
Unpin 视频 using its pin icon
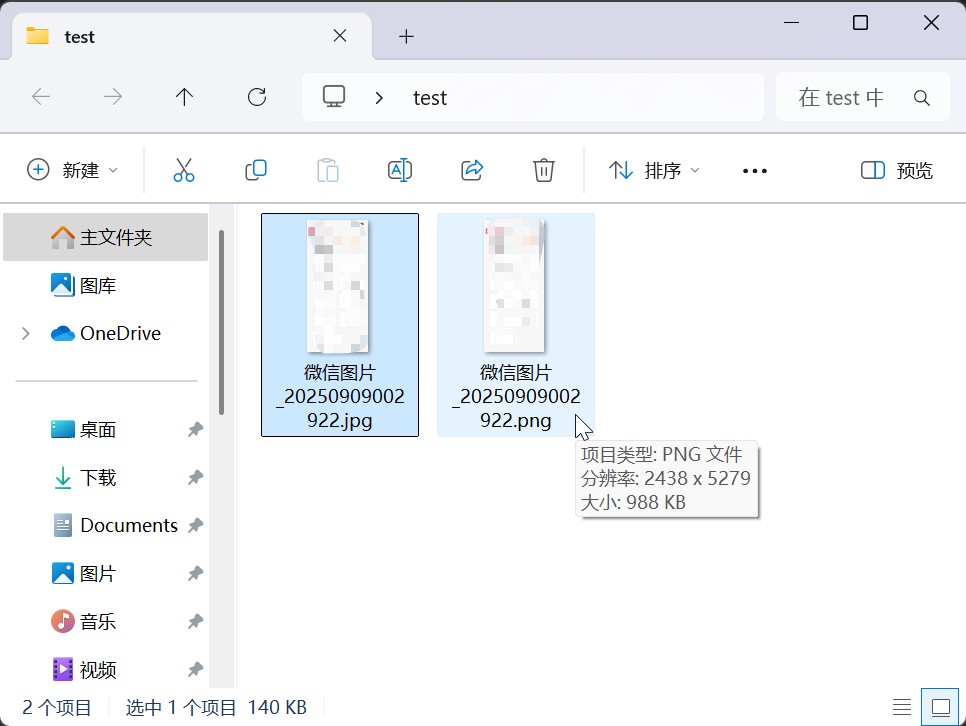(195, 669)
